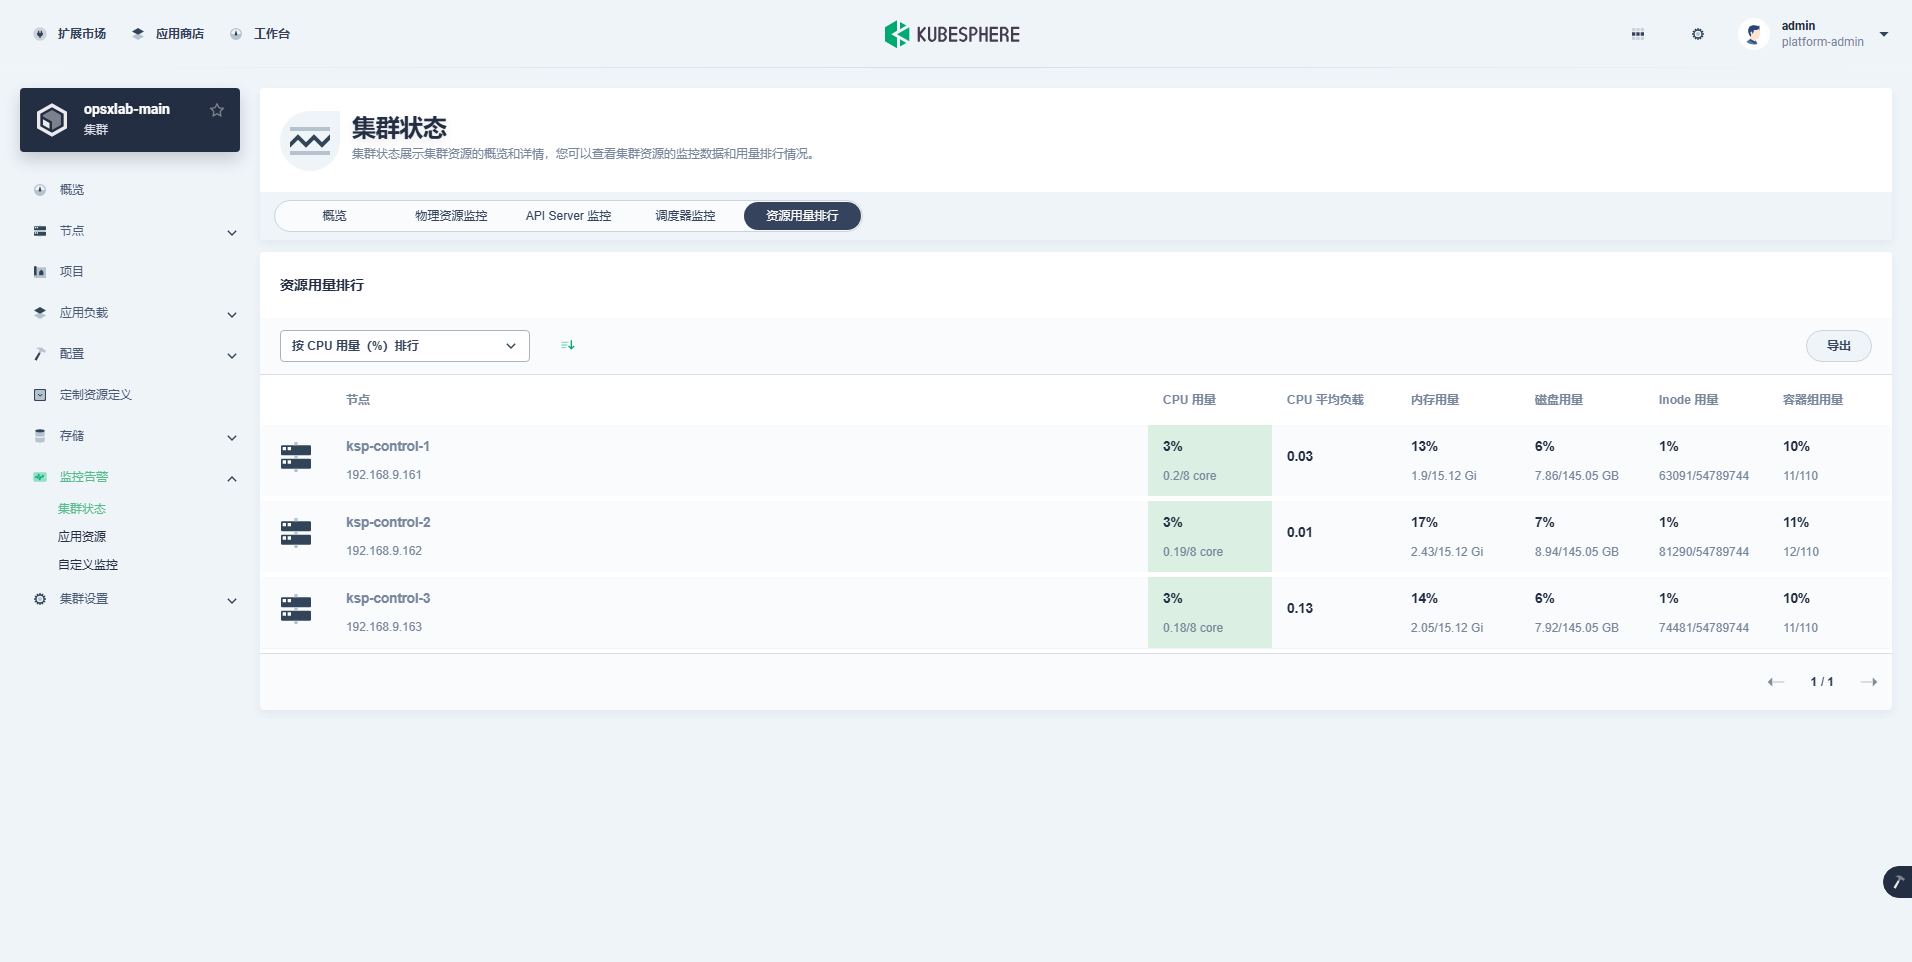Switch to the 物理资源监控 tab
1912x962 pixels.
tap(451, 216)
